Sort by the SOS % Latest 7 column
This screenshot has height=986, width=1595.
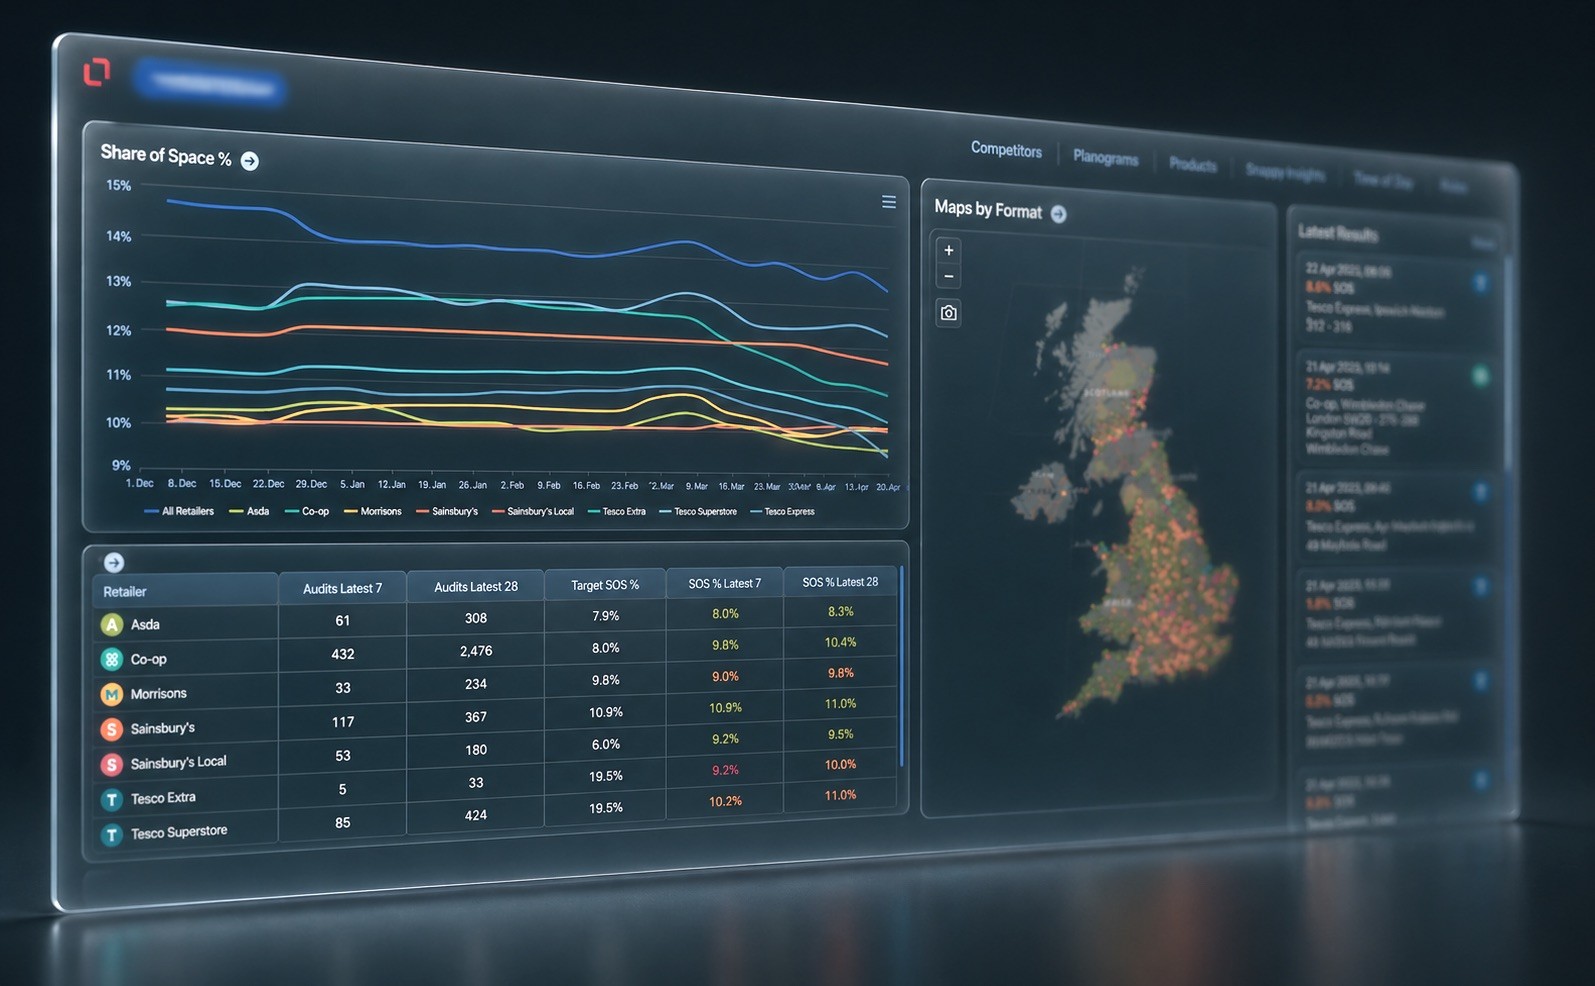coord(724,583)
